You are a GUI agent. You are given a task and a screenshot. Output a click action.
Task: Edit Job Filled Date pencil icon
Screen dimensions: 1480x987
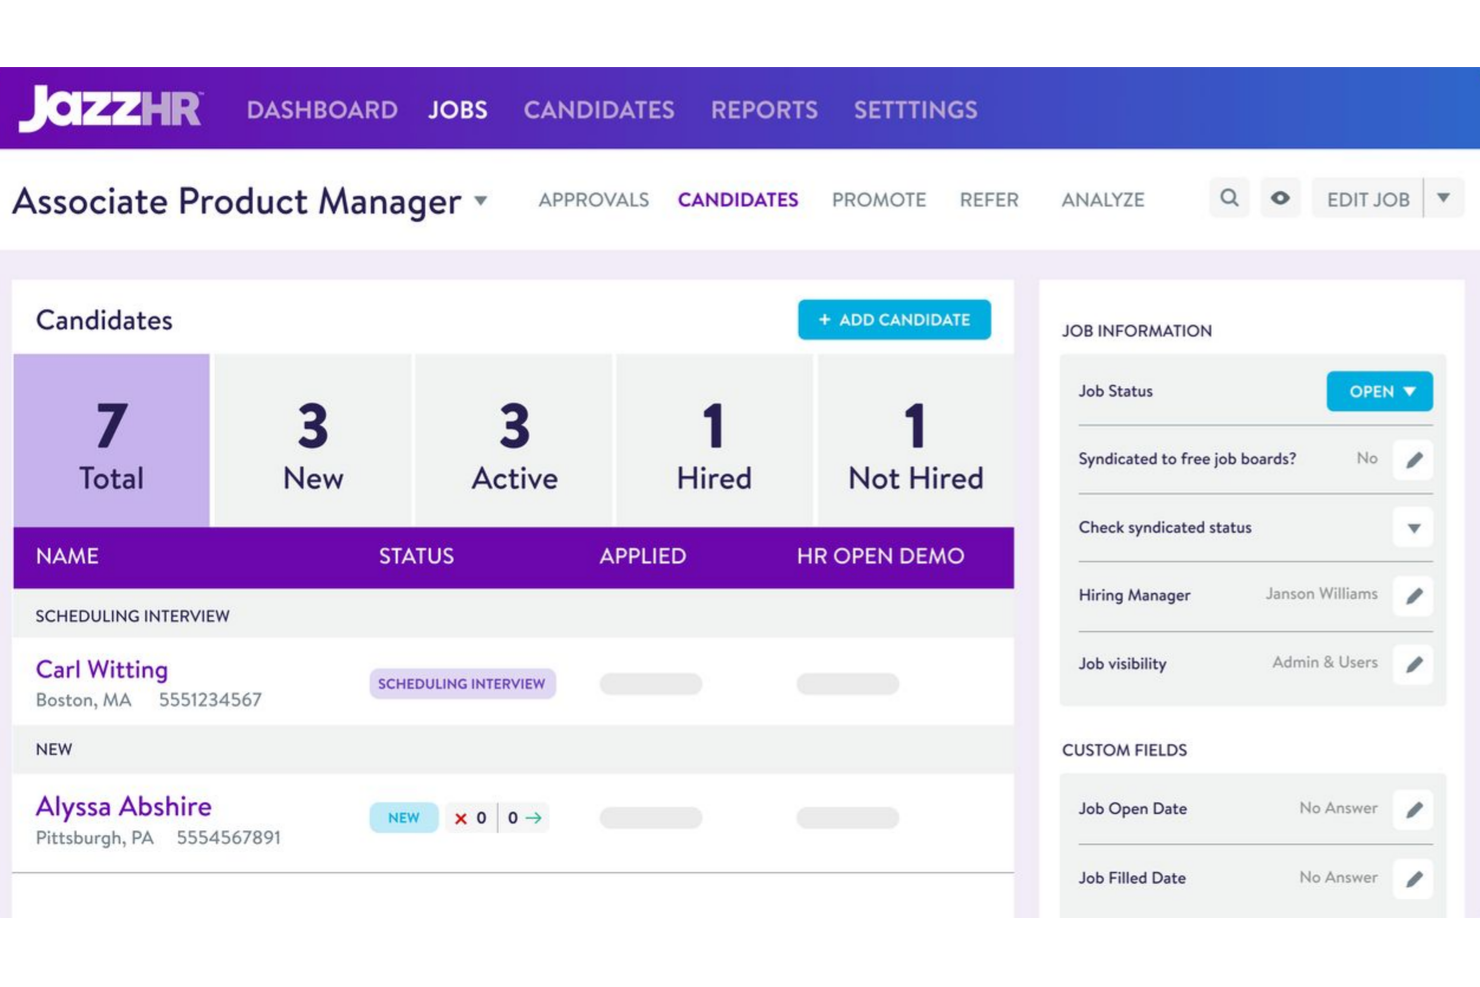coord(1413,879)
